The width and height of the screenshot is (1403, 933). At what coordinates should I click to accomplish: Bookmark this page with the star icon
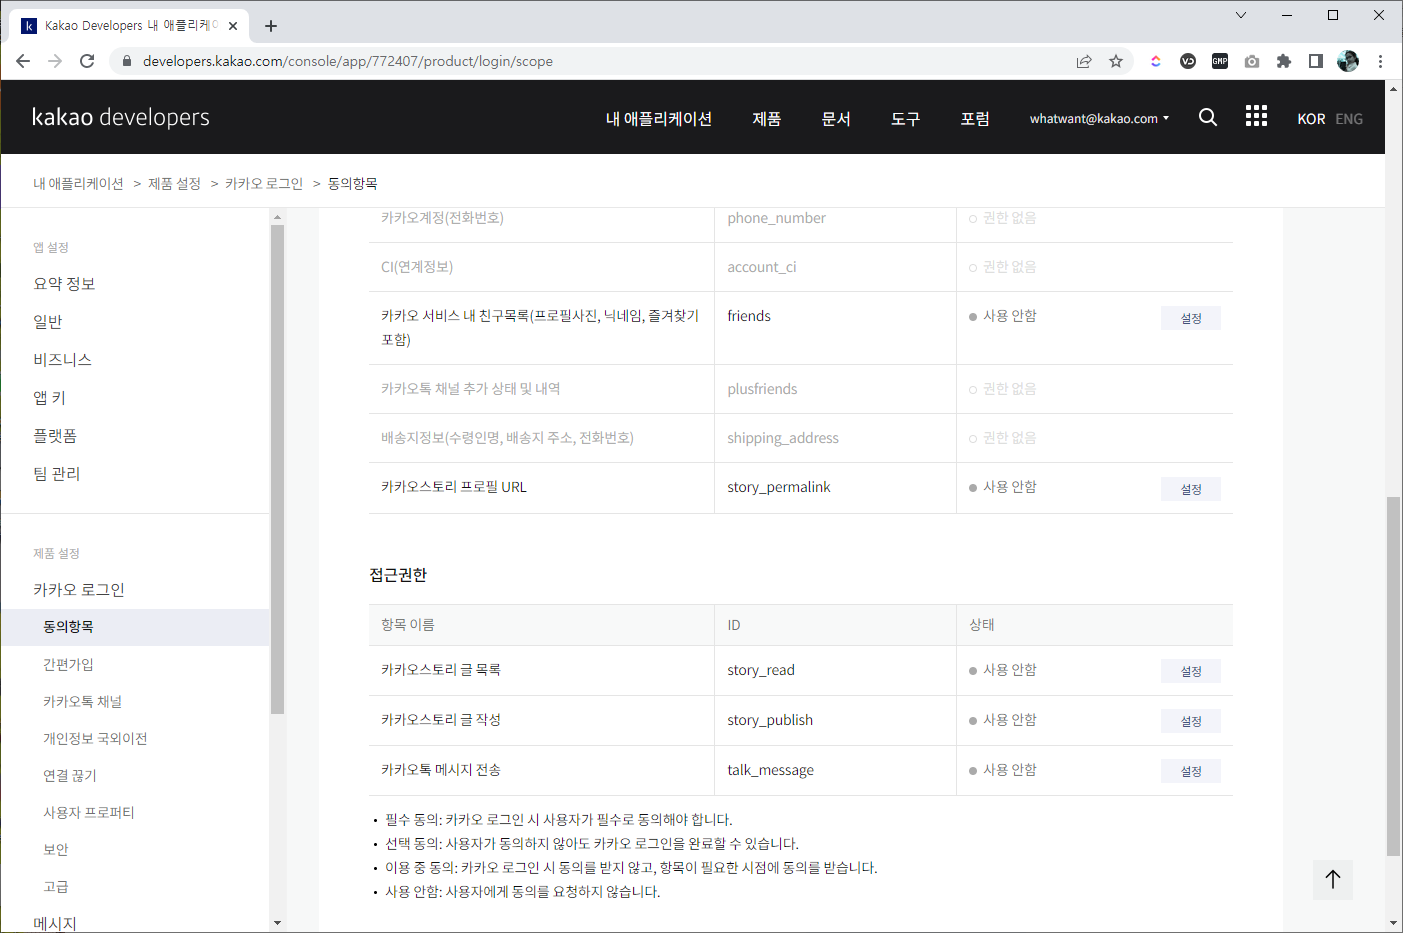1116,61
